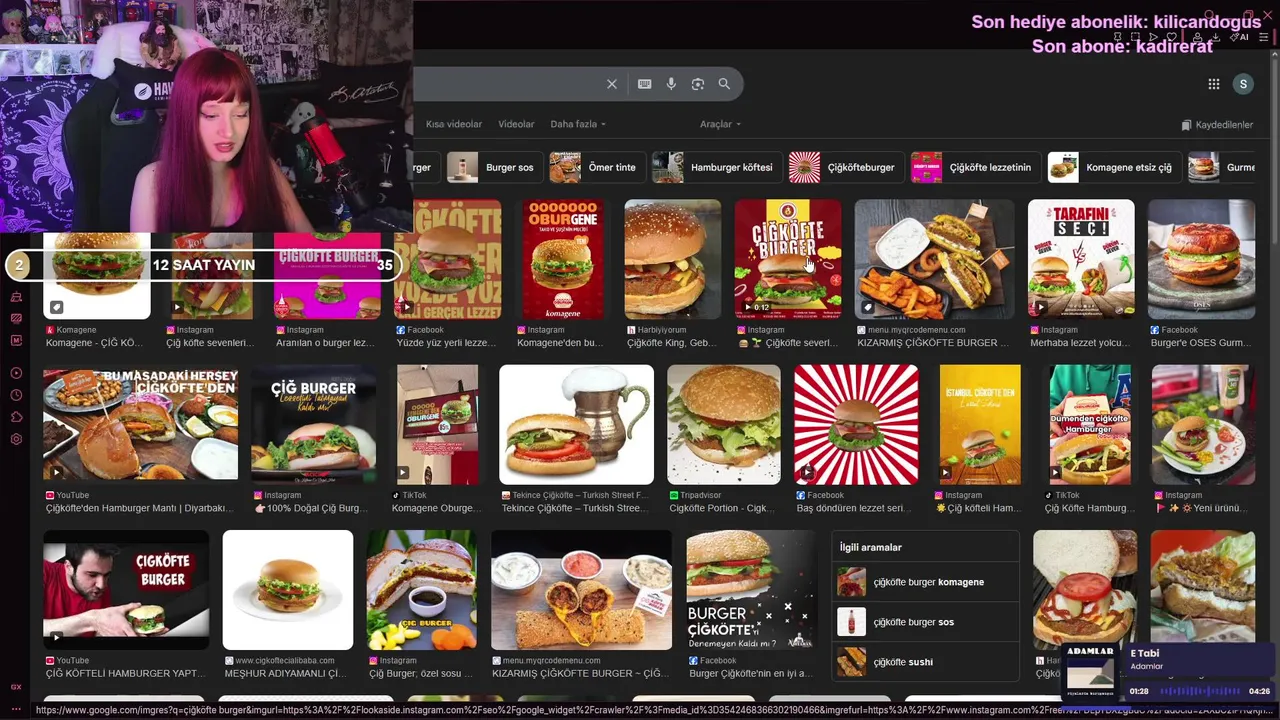Open the sliced wraps with sauces image
The height and width of the screenshot is (720, 1280).
[x=581, y=590]
